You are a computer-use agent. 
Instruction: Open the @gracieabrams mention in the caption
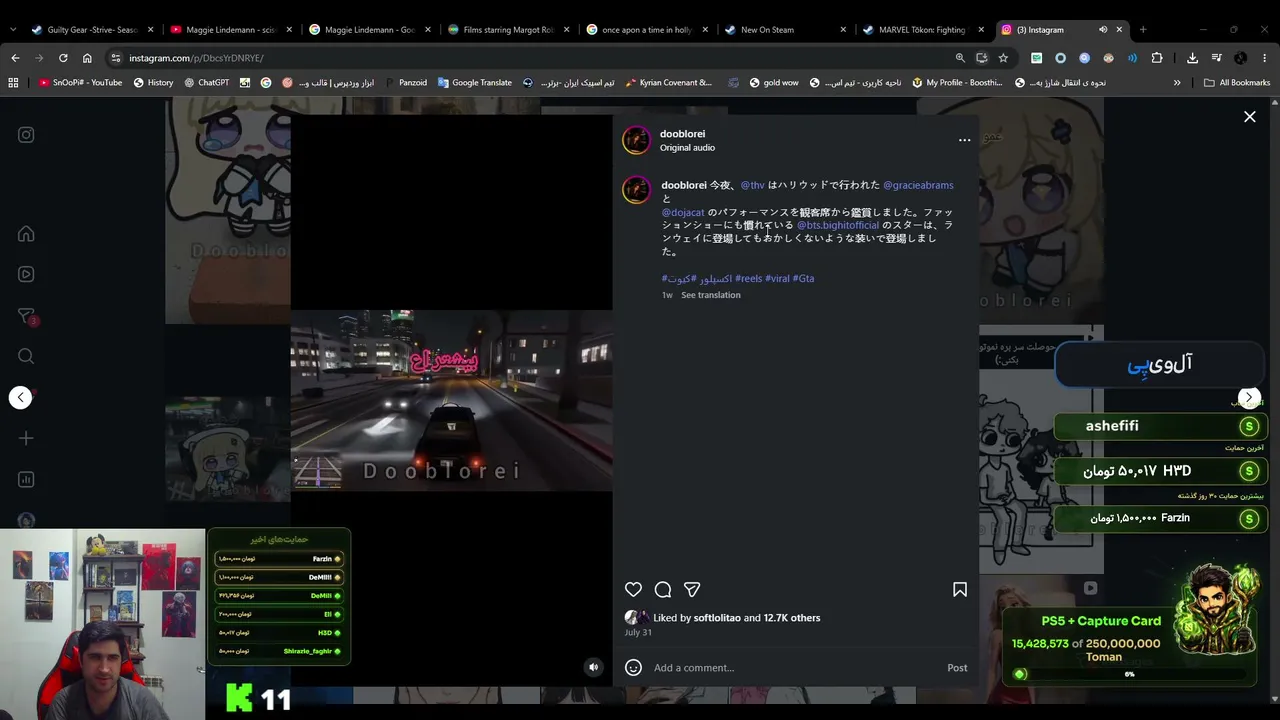(918, 185)
